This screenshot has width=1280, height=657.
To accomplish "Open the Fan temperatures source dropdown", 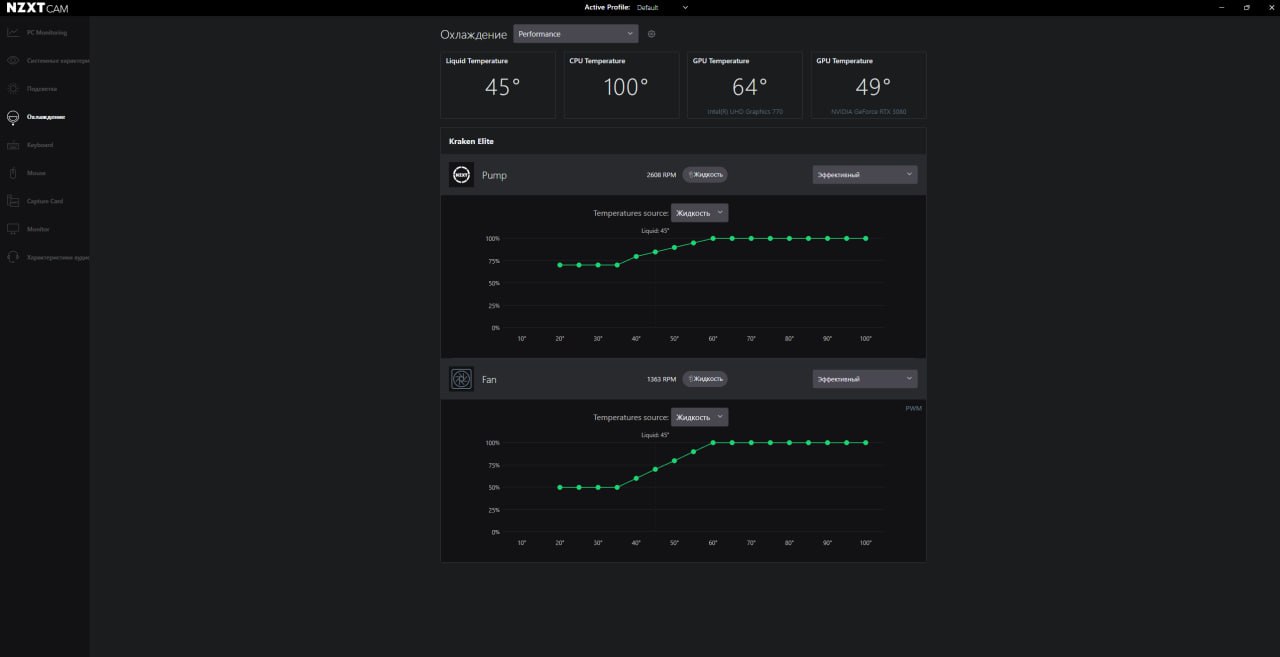I will click(x=700, y=417).
